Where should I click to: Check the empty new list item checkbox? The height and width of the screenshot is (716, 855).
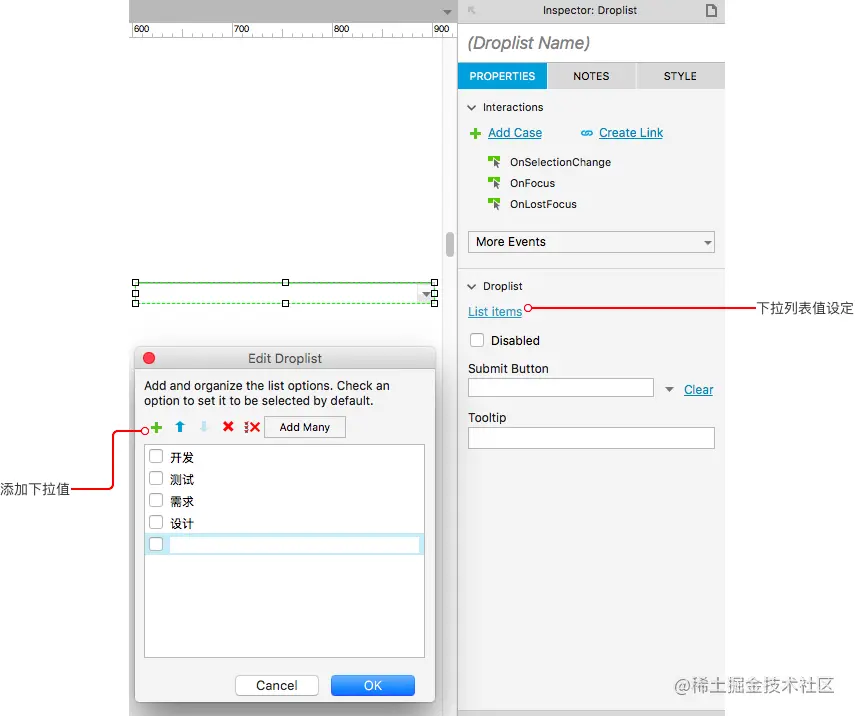click(156, 544)
